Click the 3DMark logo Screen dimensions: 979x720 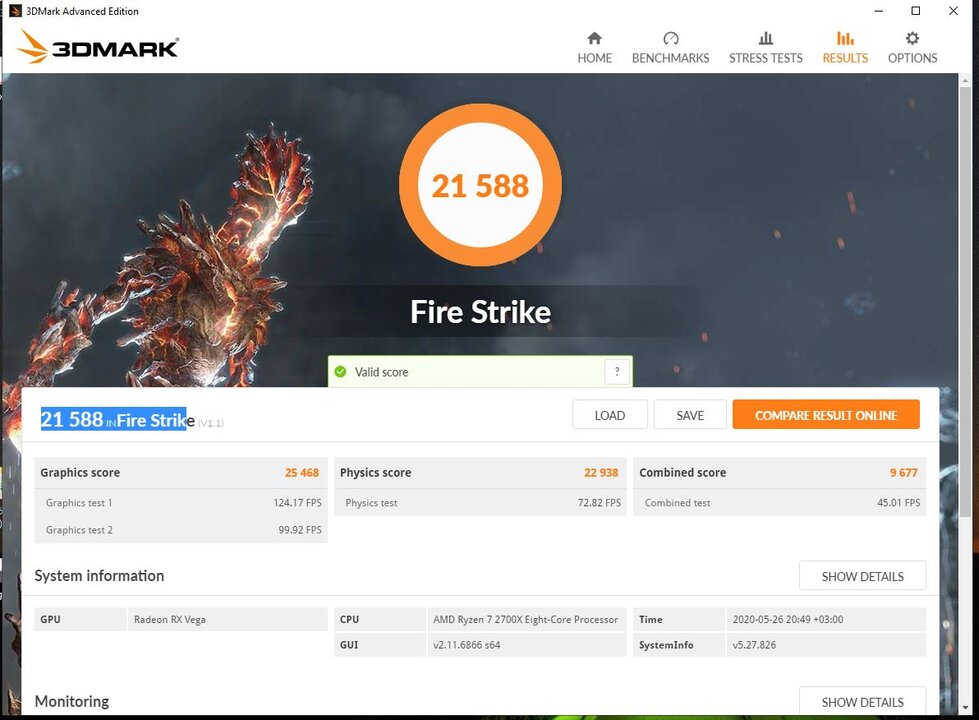(x=97, y=47)
